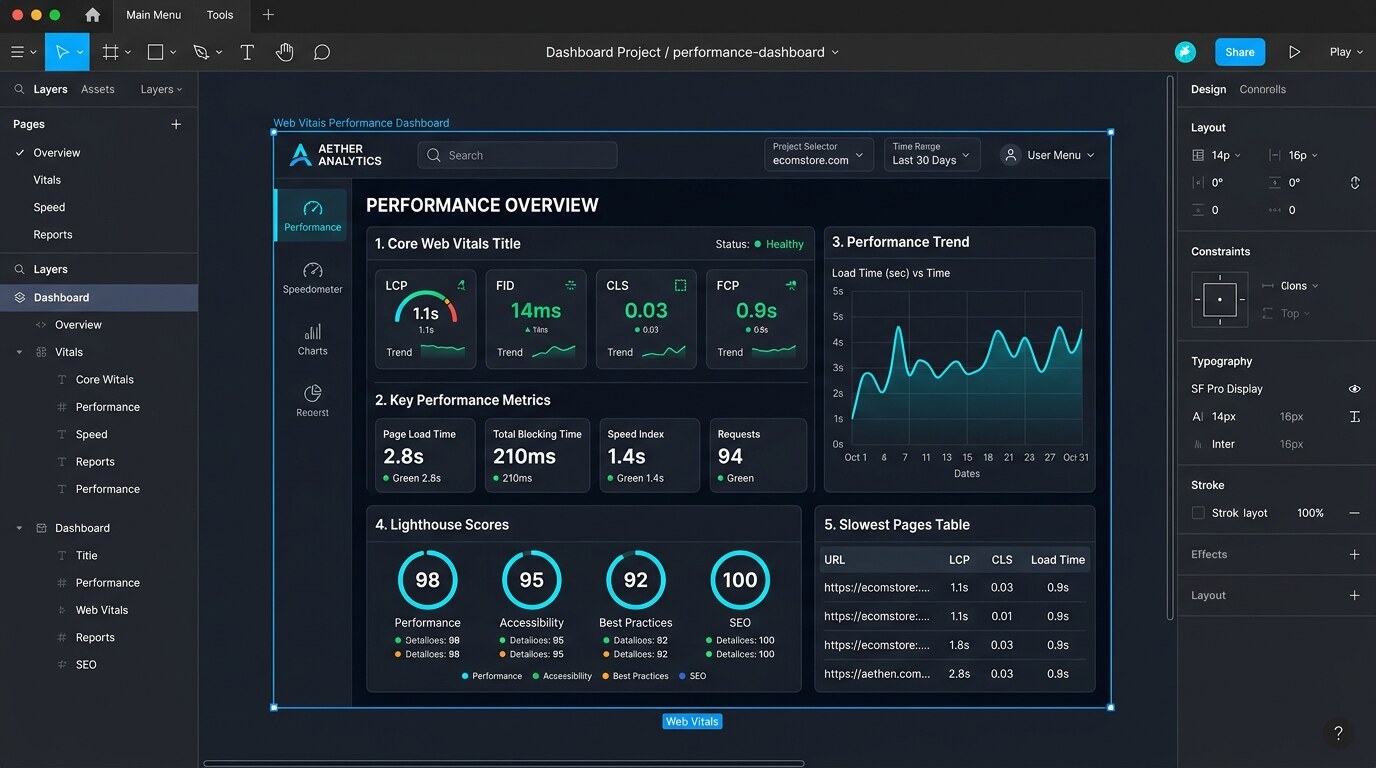
Task: Click the home icon in title bar
Action: [x=93, y=15]
